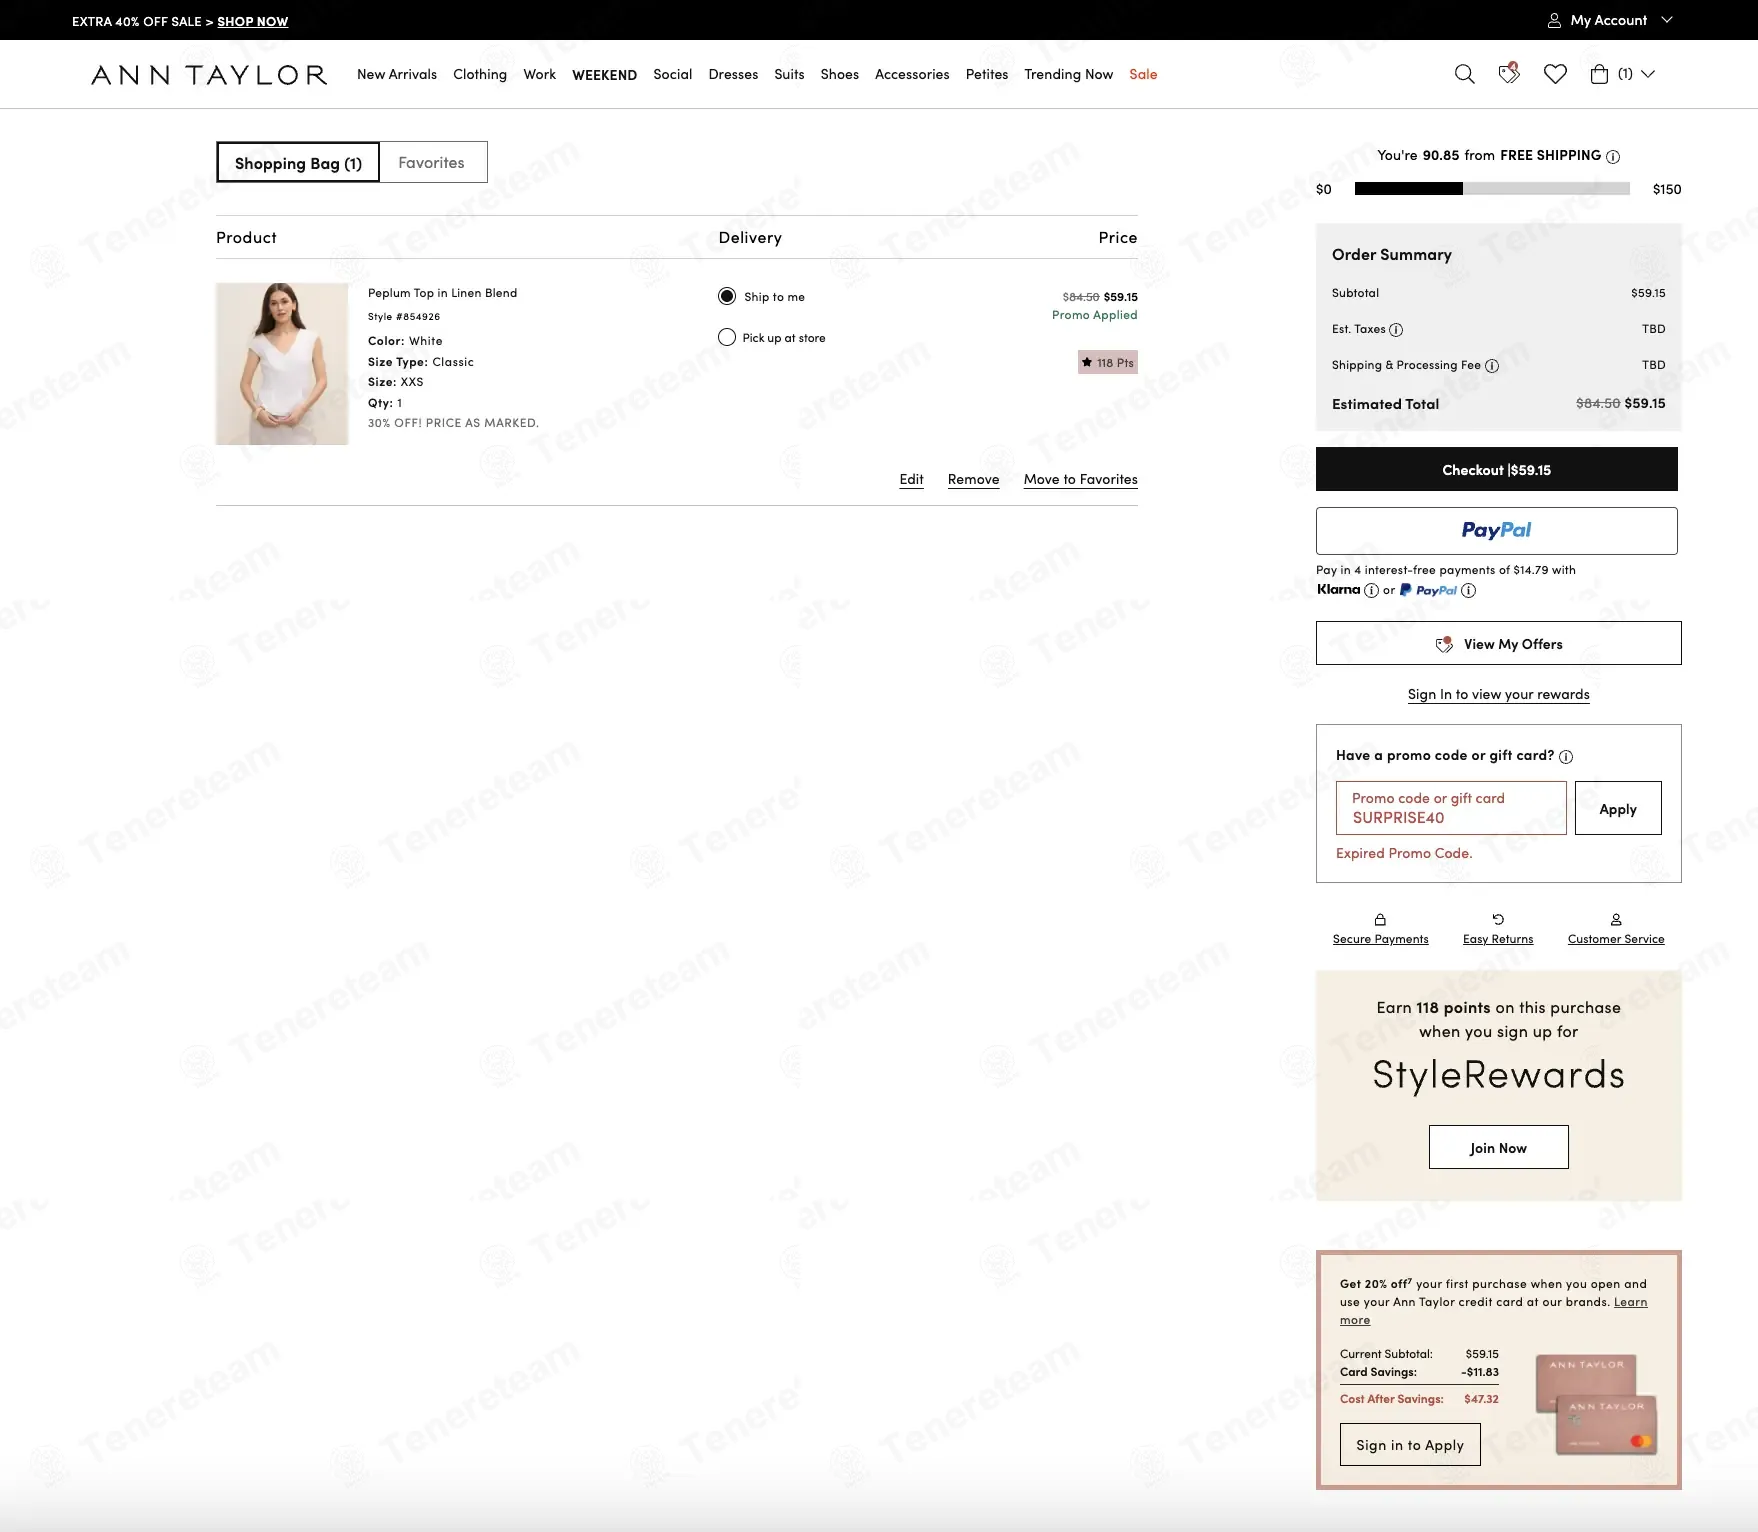Open the New Arrivals menu
The width and height of the screenshot is (1758, 1532).
click(x=397, y=74)
